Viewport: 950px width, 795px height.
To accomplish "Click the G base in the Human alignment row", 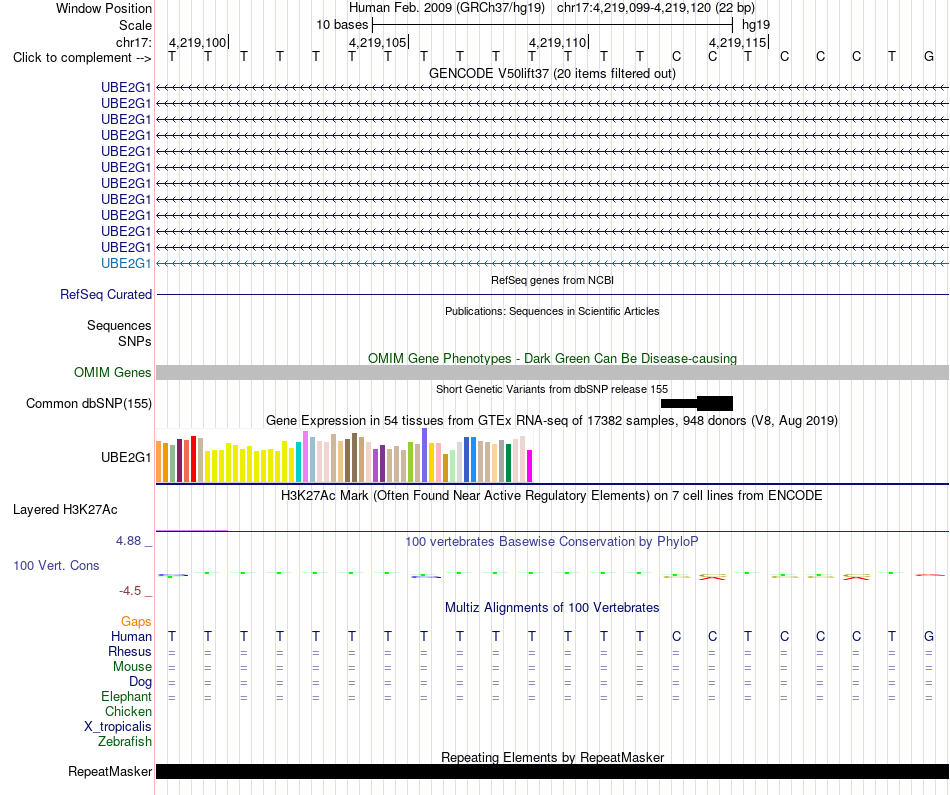I will pos(928,637).
